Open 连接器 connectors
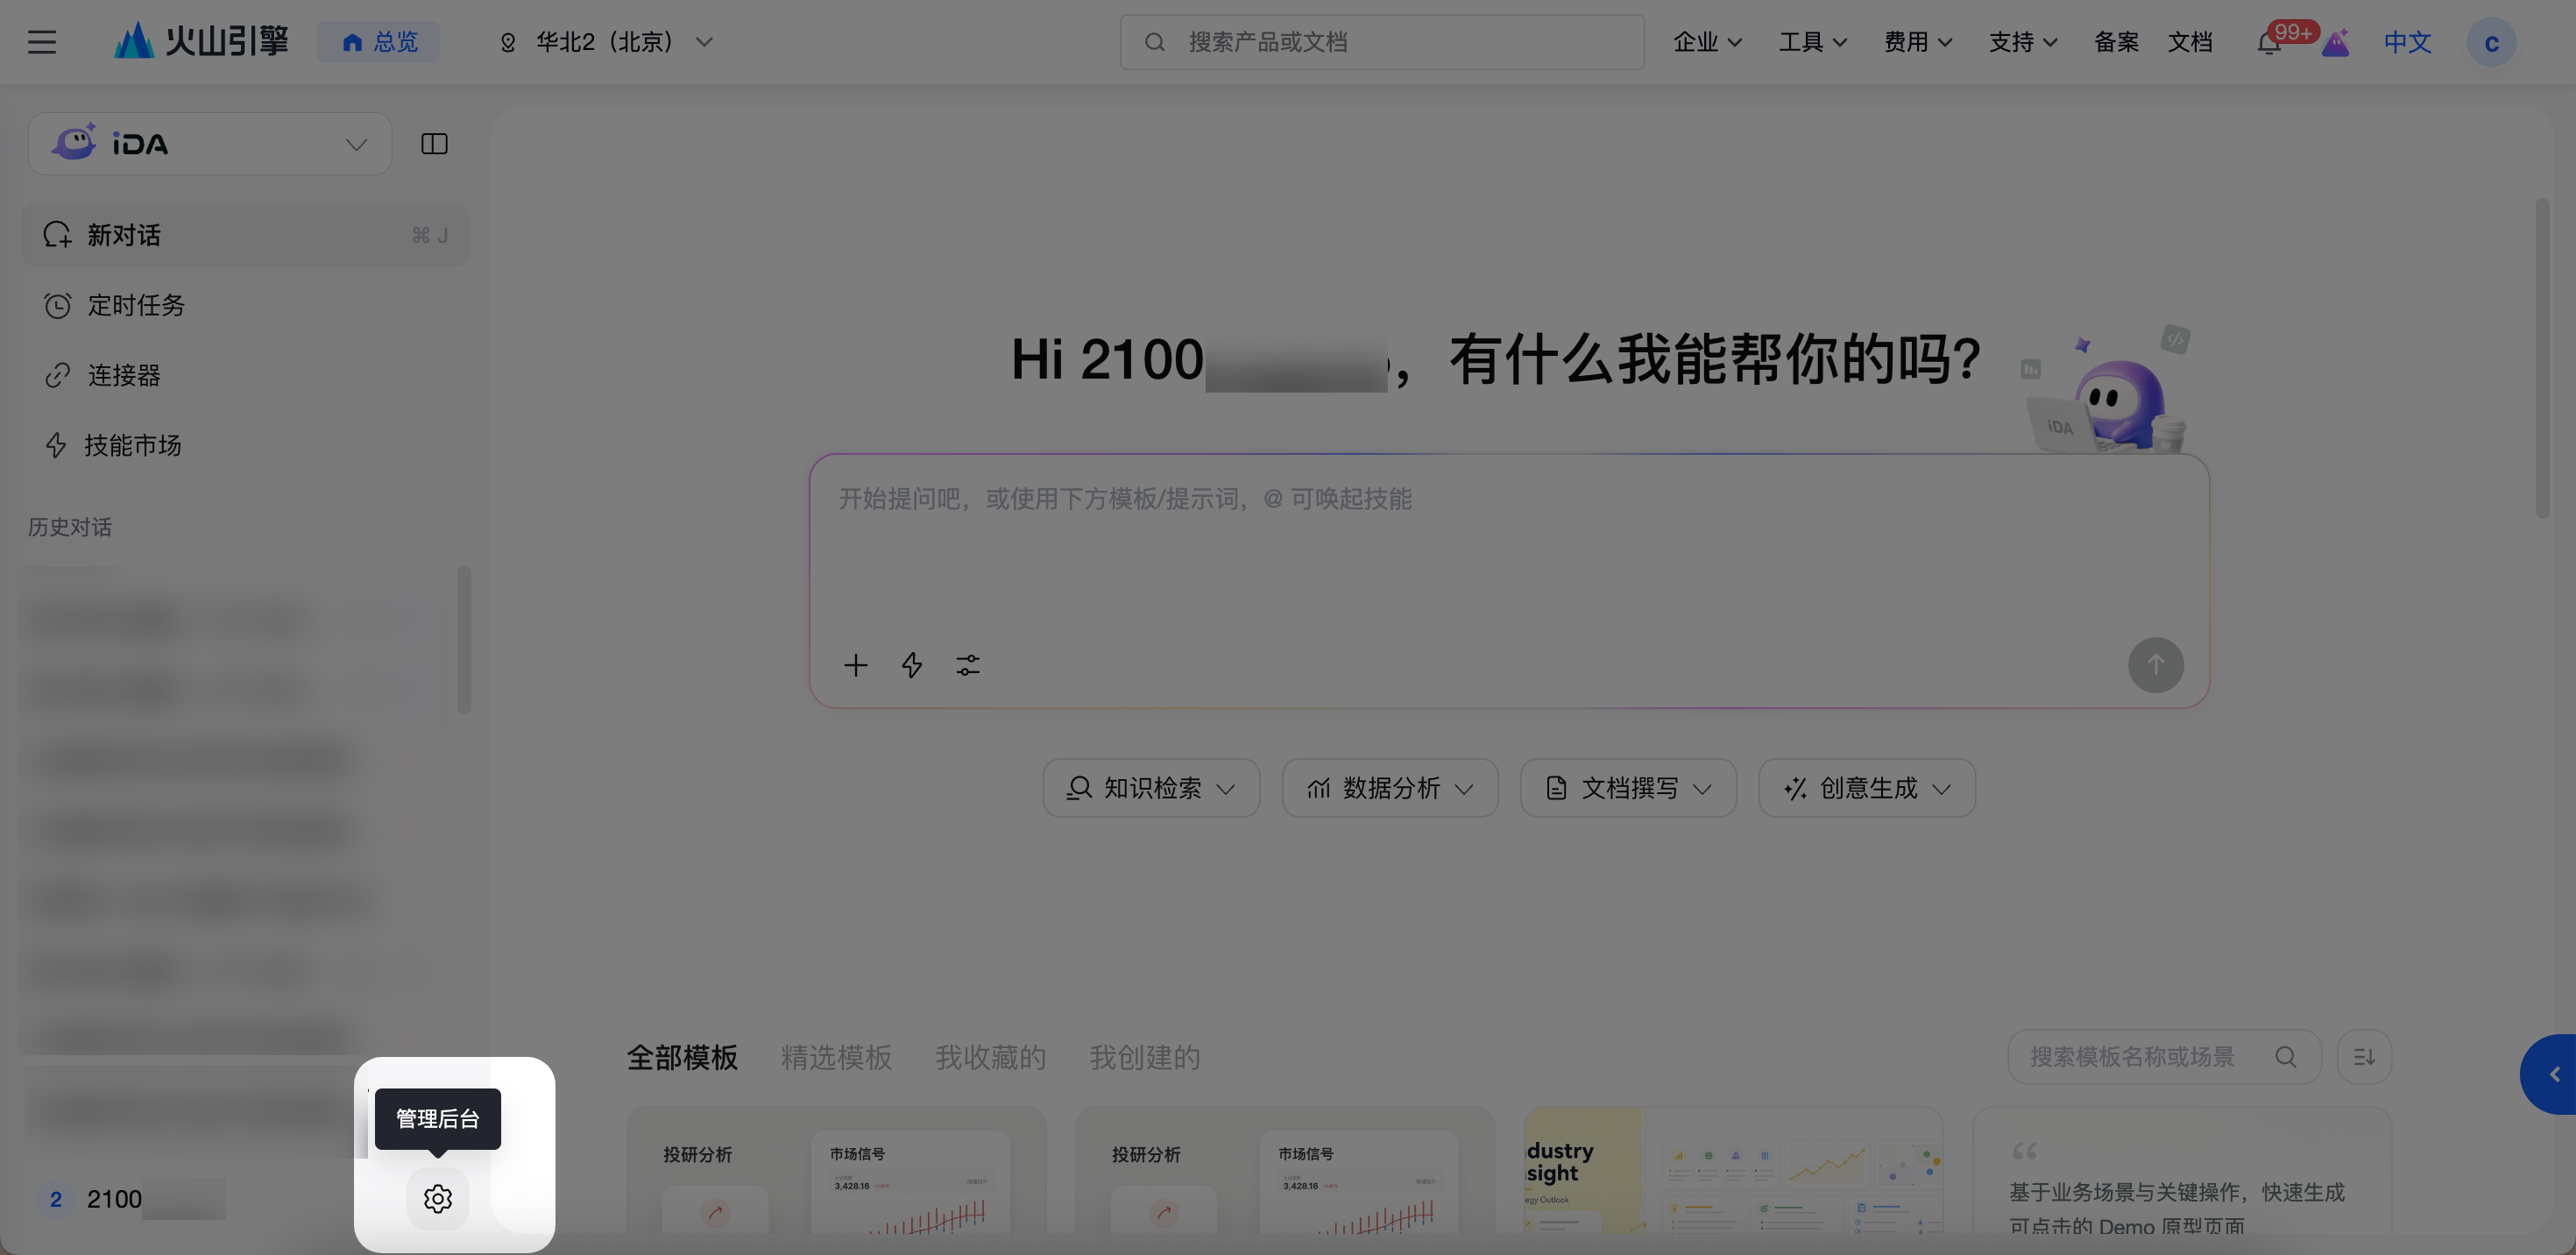 [x=244, y=375]
